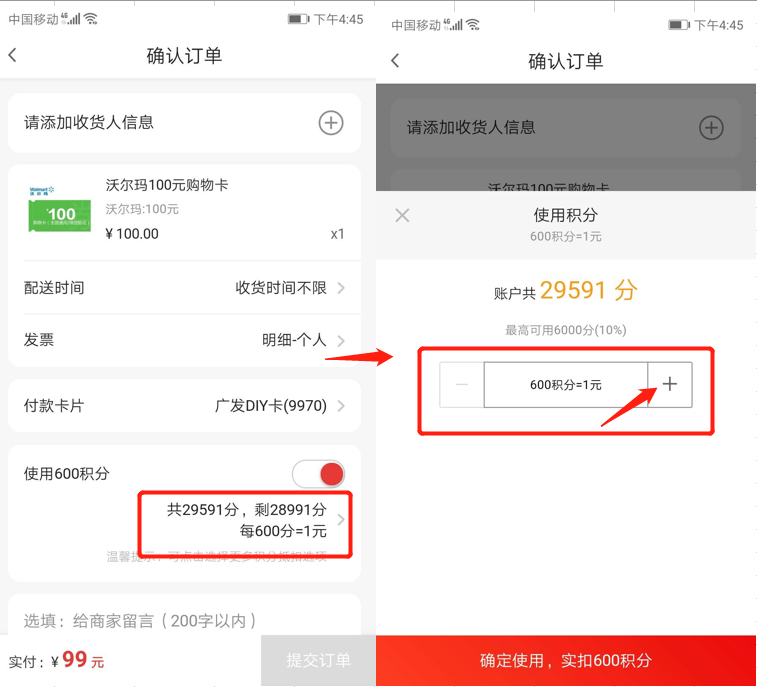This screenshot has height=687, width=757.
Task: Toggle the 使用600积分 switch
Action: pos(318,474)
